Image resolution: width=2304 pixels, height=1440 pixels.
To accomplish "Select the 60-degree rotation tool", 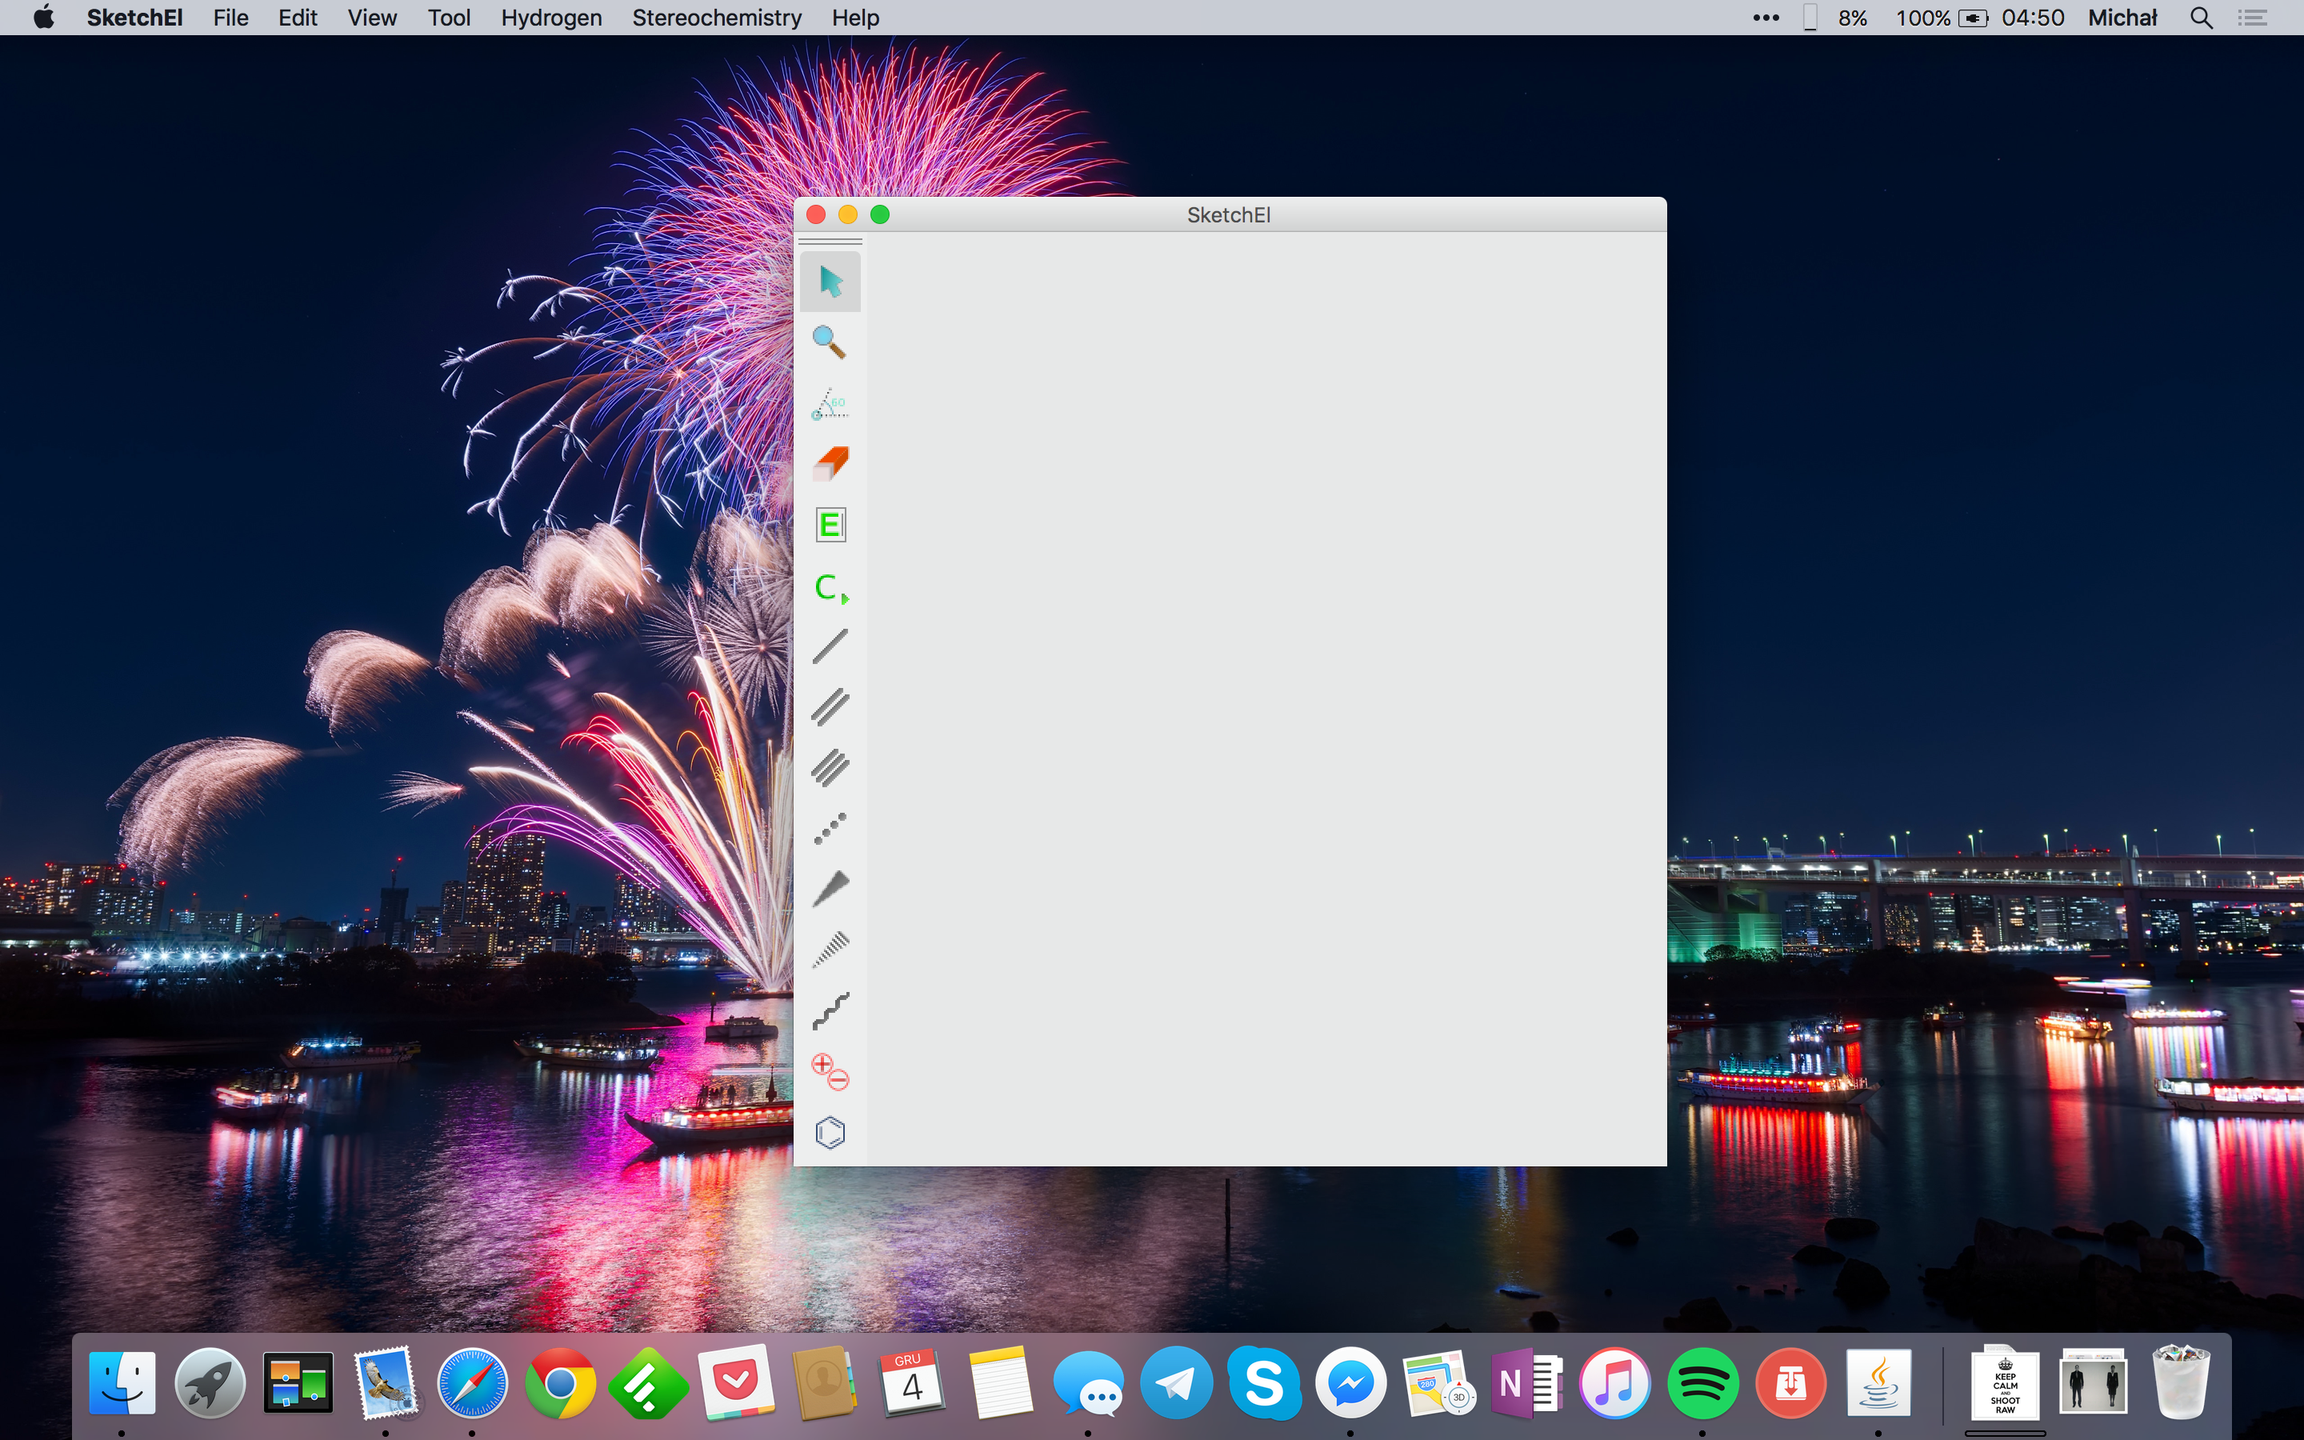I will 829,403.
